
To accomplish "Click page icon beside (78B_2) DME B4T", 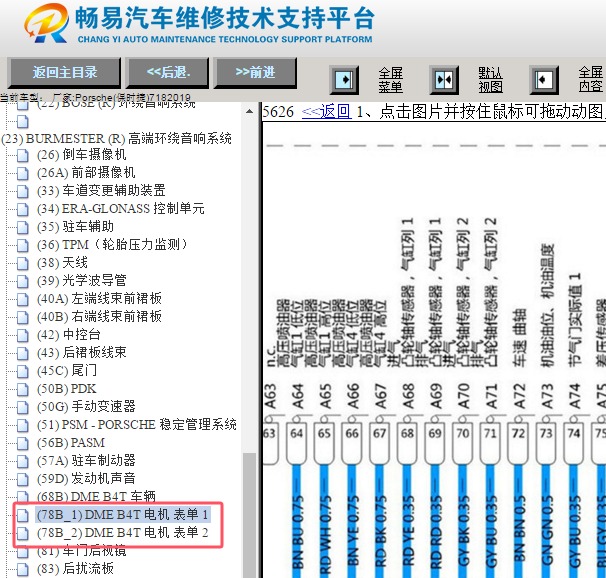I will pos(23,533).
